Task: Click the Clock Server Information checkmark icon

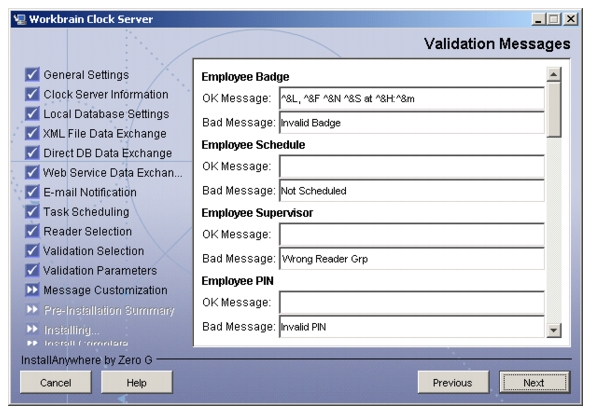Action: (32, 94)
